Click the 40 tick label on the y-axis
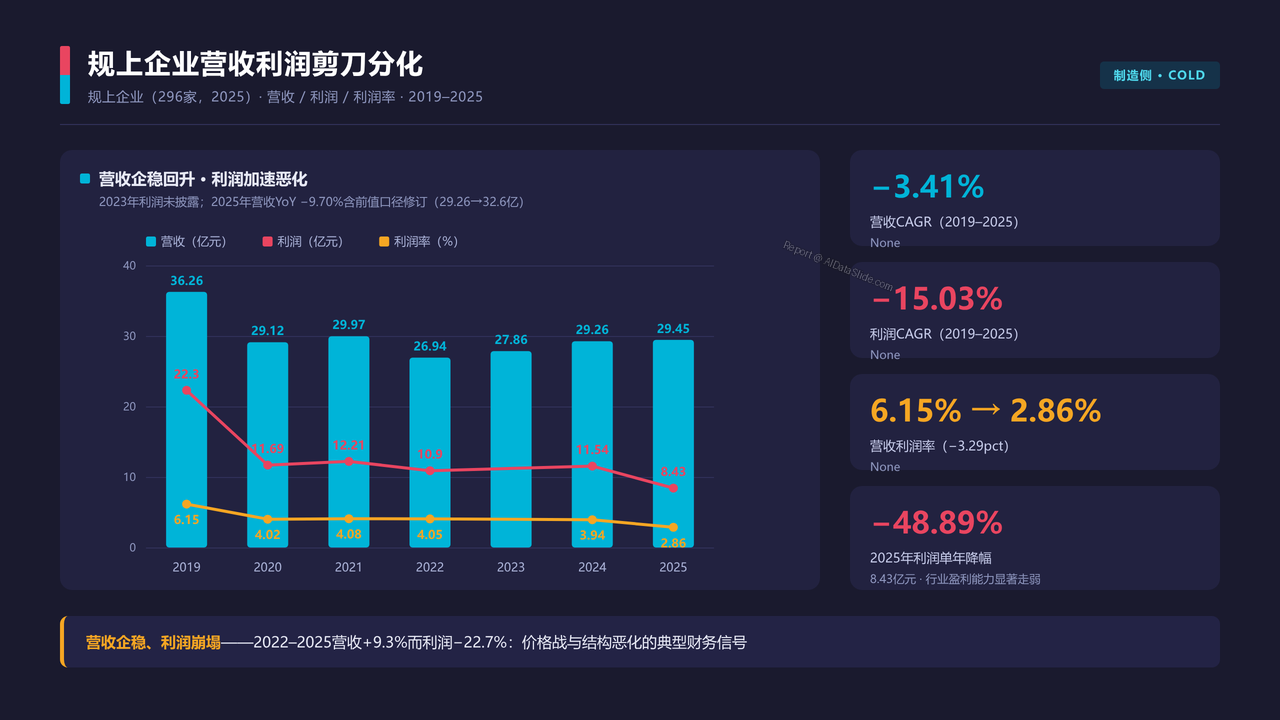1280x720 pixels. click(x=130, y=266)
